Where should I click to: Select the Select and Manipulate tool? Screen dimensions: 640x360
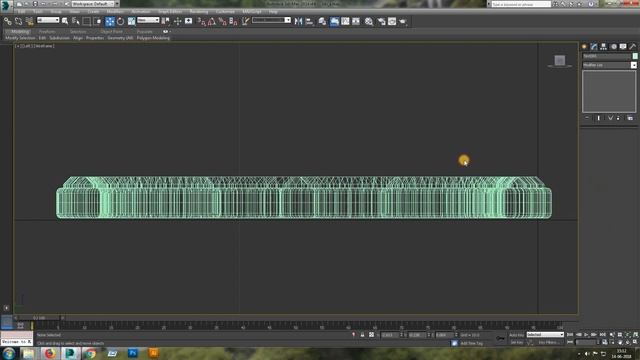click(x=178, y=21)
